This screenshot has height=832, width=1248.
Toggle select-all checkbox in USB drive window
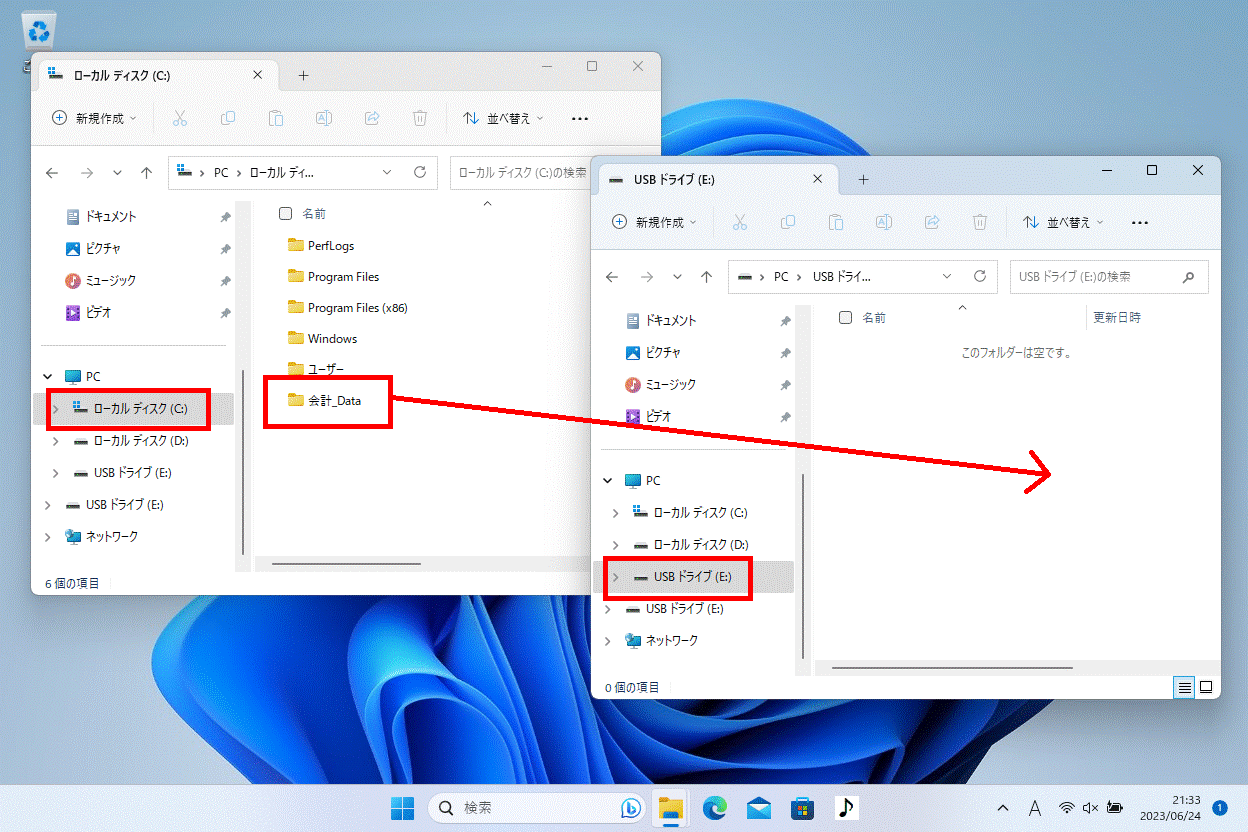(x=845, y=318)
